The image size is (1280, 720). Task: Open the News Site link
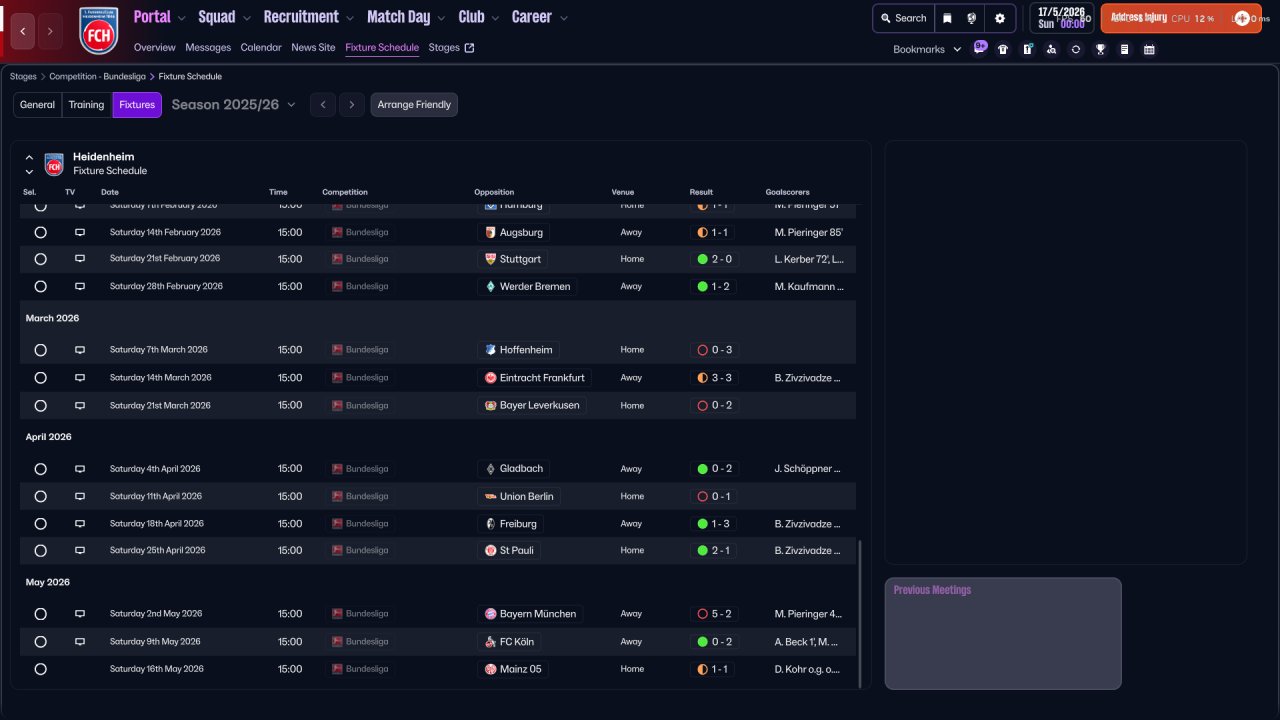pos(313,47)
